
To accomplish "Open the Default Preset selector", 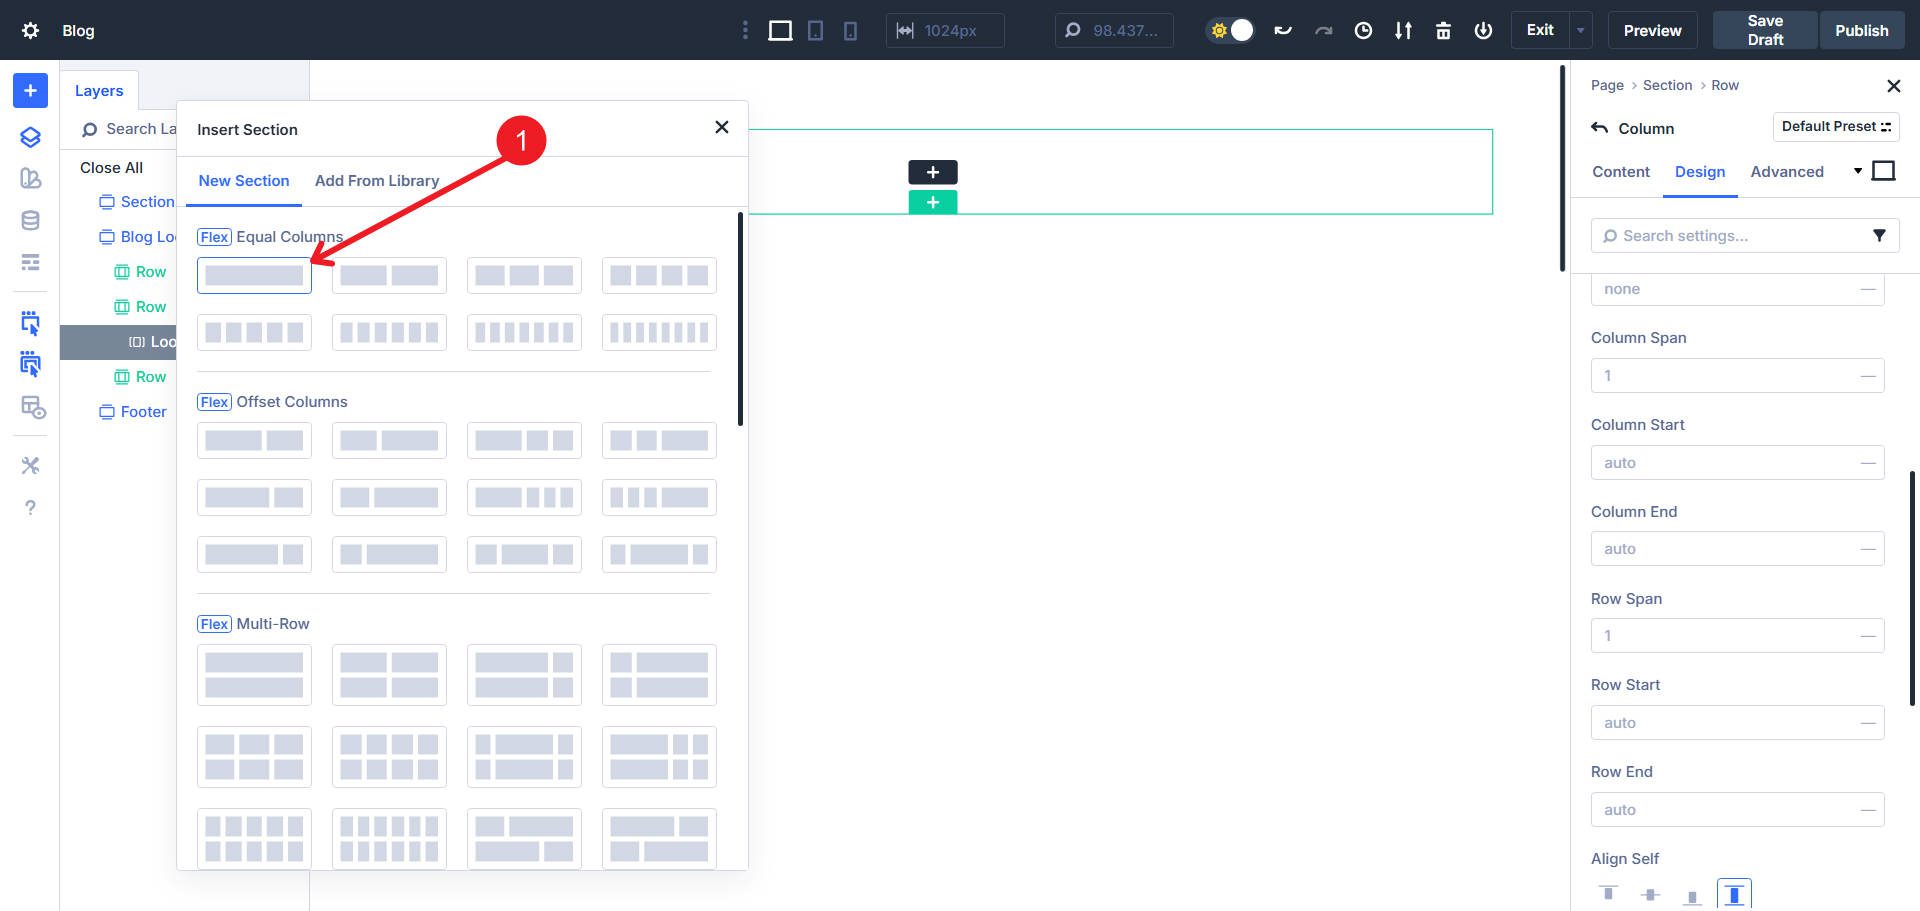I will coord(1836,127).
